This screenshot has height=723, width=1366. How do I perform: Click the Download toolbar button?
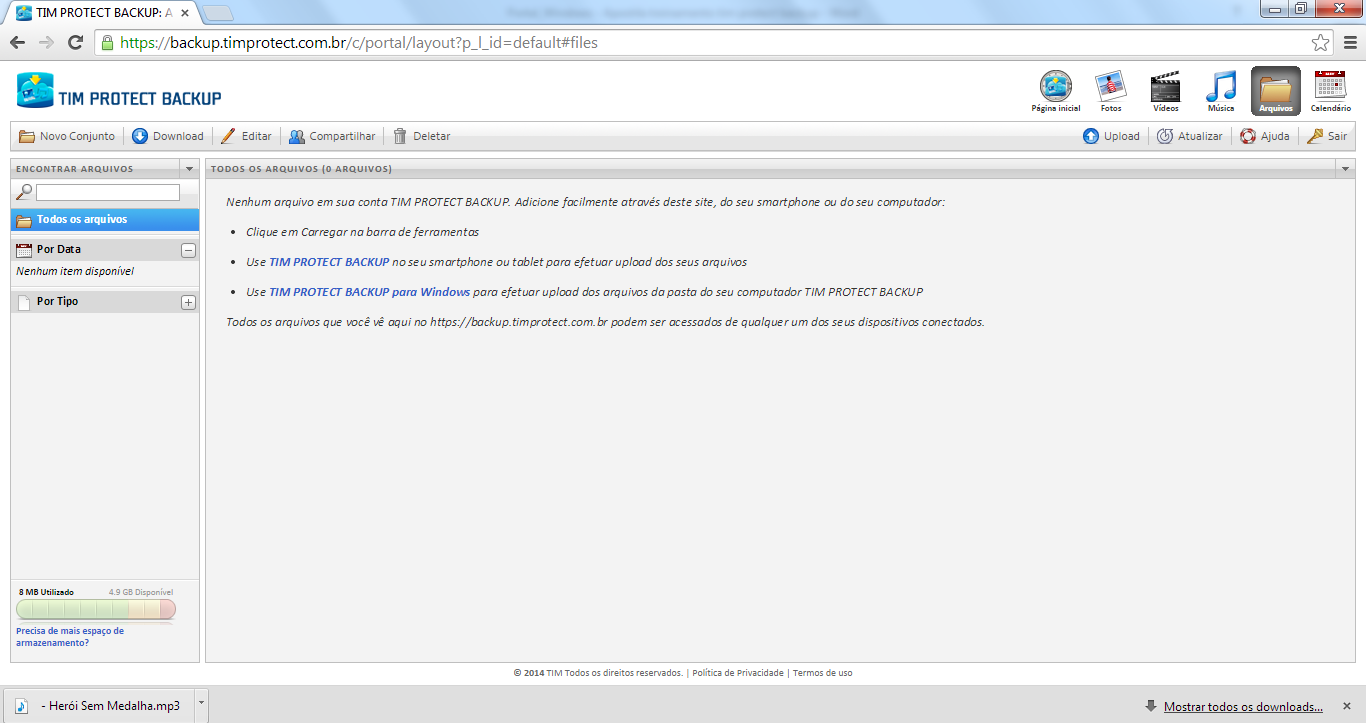coord(168,136)
